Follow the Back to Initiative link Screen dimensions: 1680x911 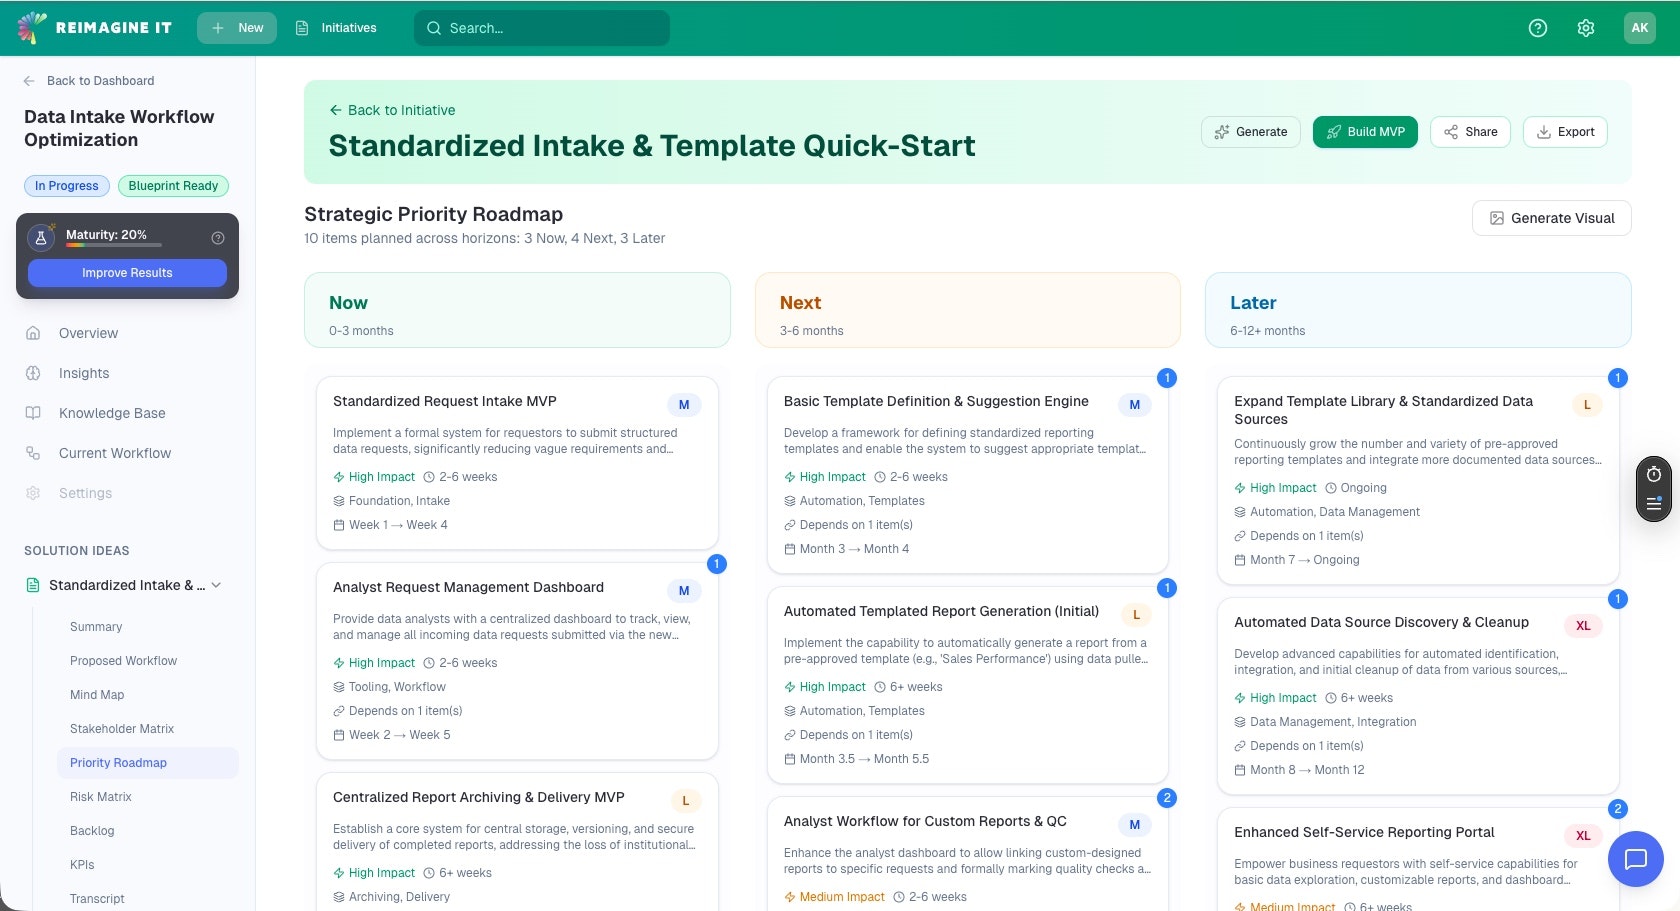coord(392,110)
